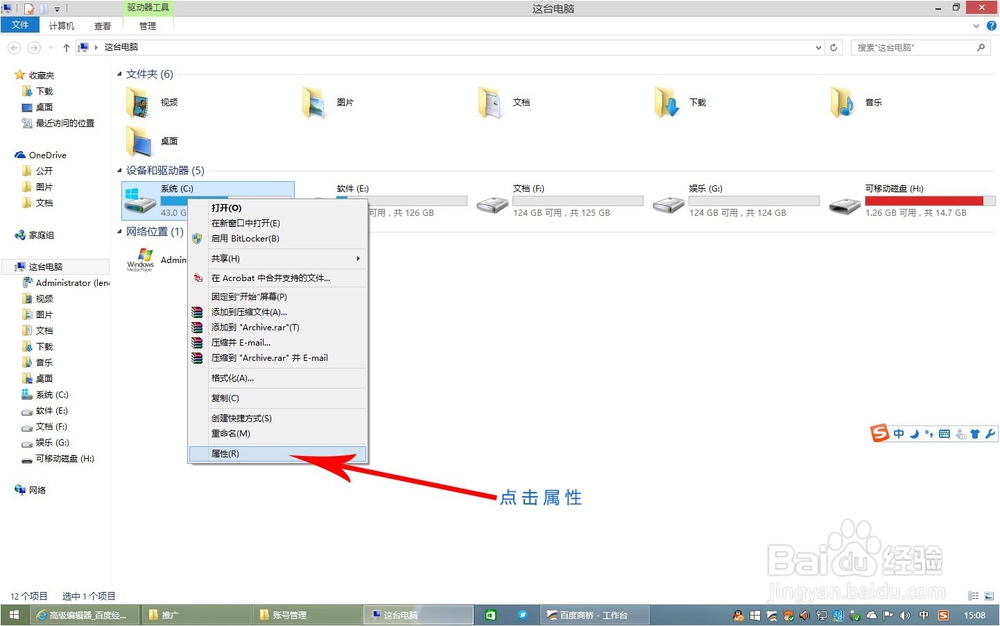The width and height of the screenshot is (1000, 626).
Task: Open the Windows Media Player network location
Action: coord(140,259)
